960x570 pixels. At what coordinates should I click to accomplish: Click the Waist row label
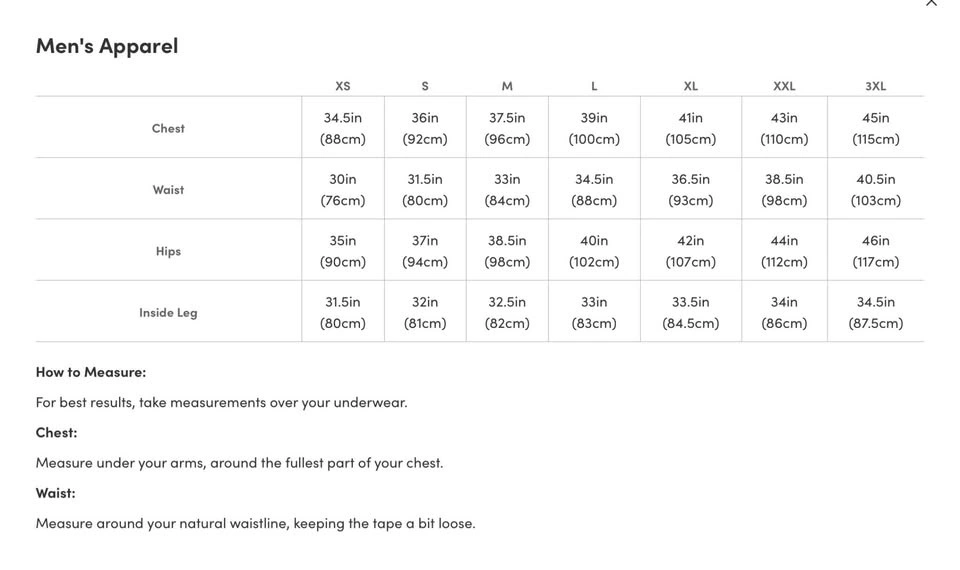pos(168,189)
